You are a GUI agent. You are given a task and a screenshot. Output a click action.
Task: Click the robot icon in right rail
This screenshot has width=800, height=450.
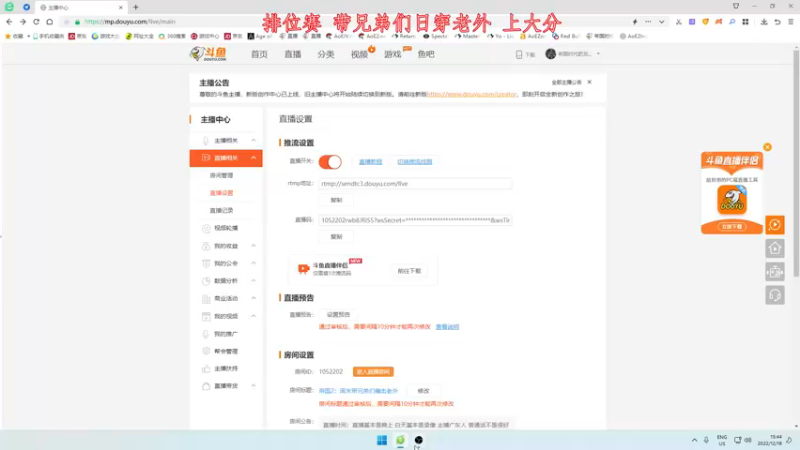(x=775, y=272)
